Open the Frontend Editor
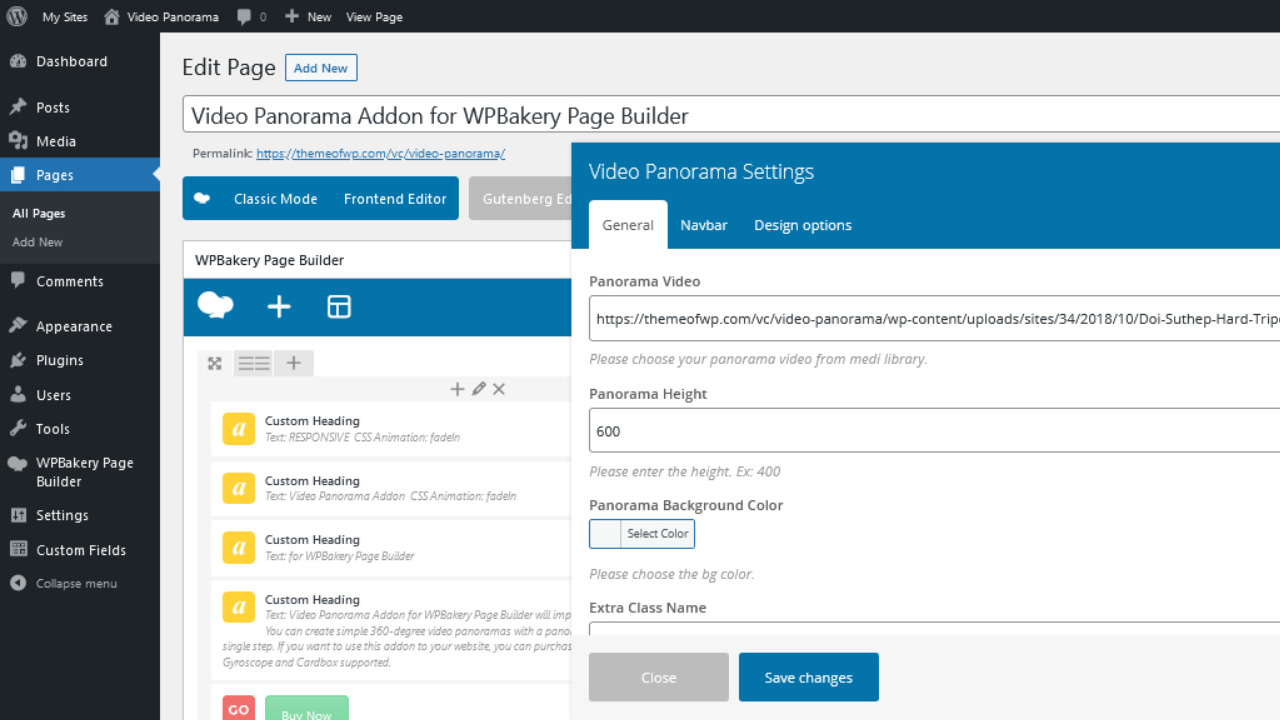 click(x=395, y=199)
